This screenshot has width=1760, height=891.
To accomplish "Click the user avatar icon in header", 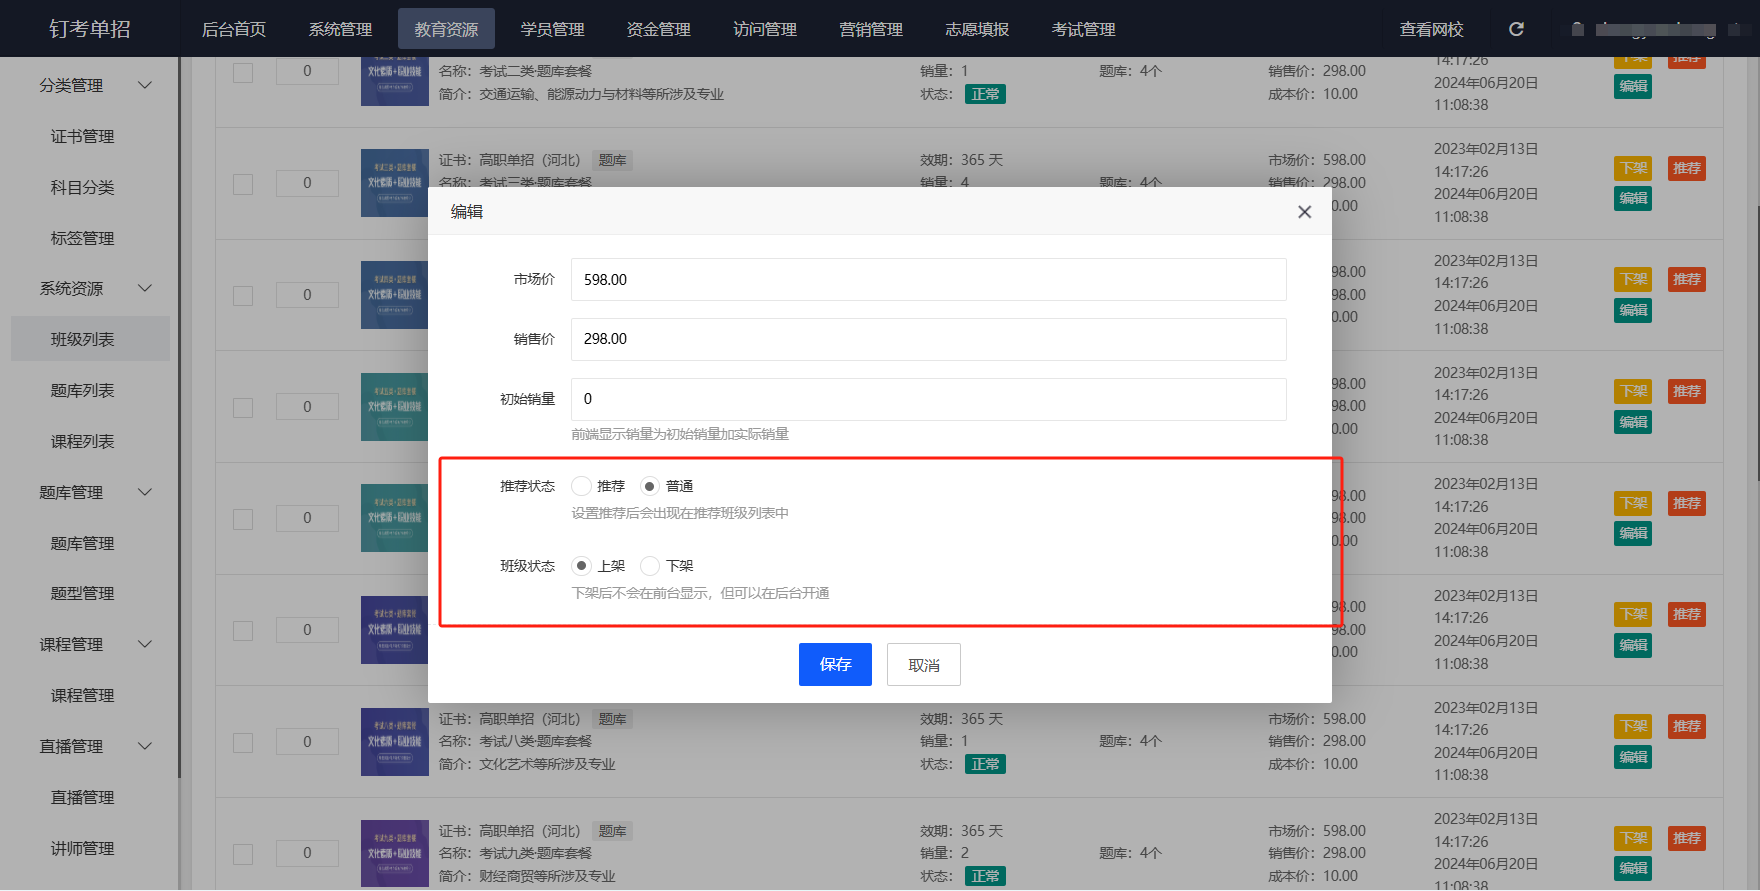I will (x=1578, y=29).
